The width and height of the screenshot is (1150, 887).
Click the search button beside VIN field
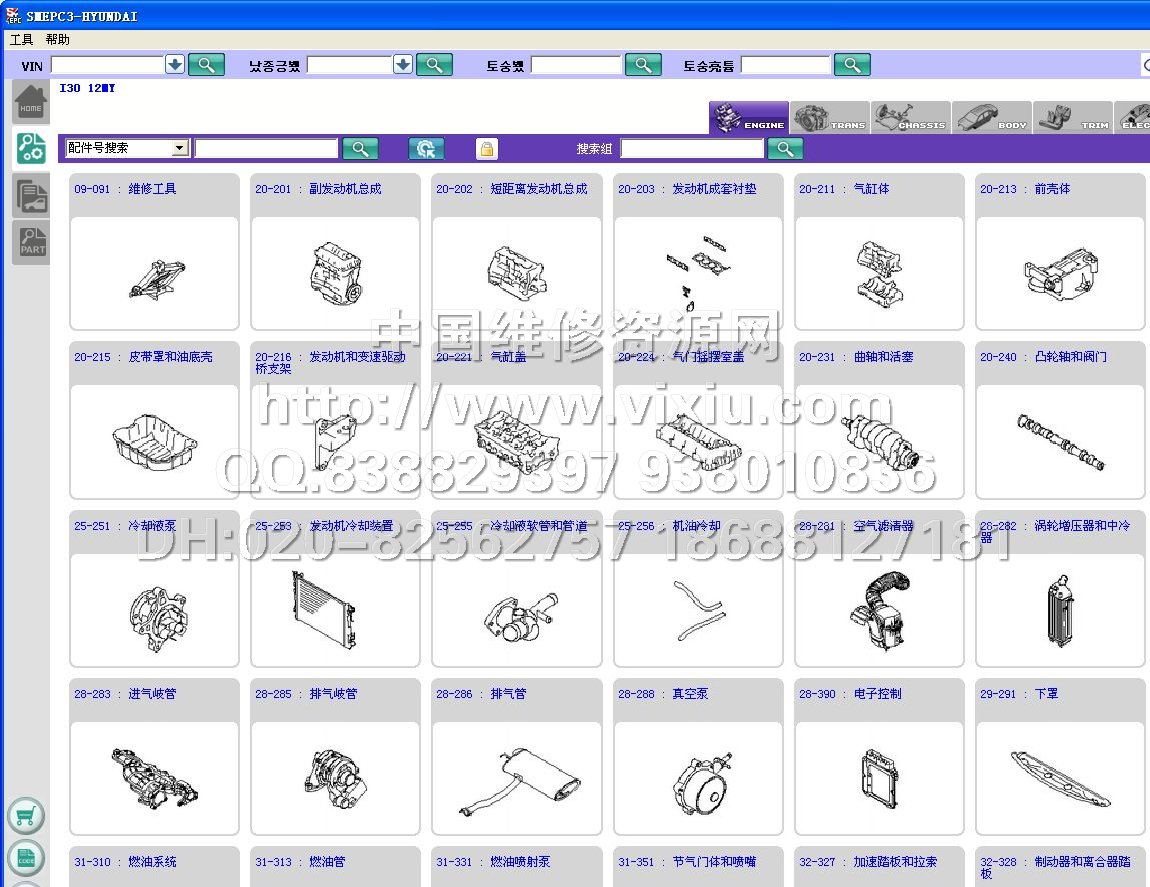pyautogui.click(x=206, y=65)
